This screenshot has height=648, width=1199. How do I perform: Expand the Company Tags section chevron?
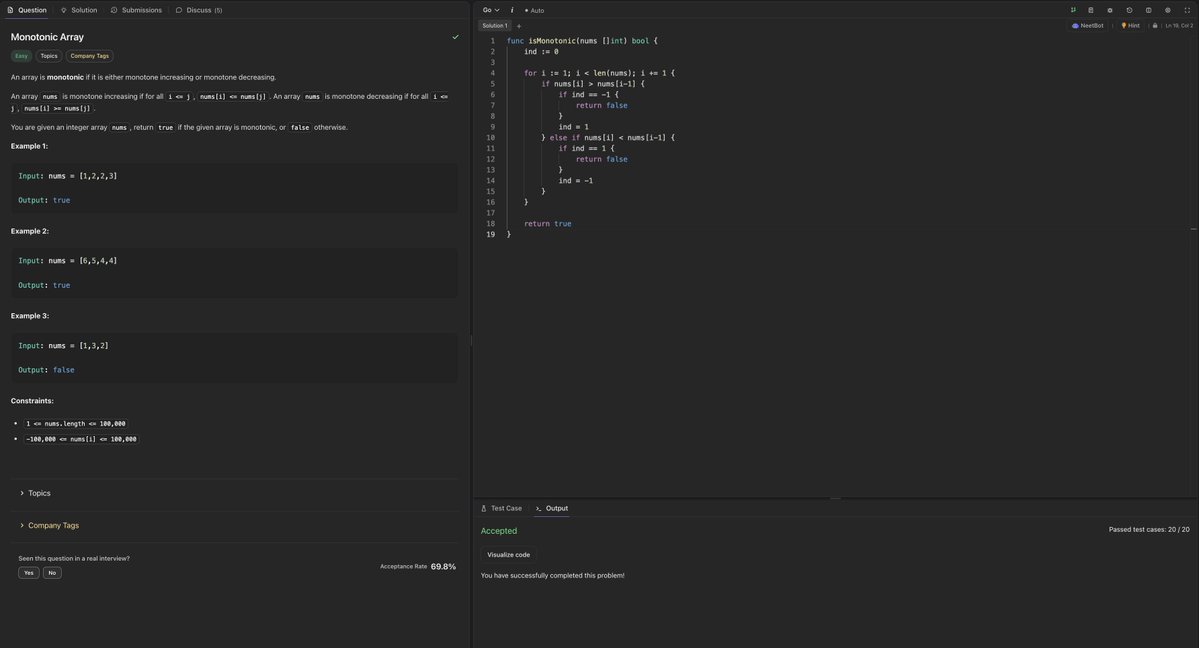pos(21,526)
